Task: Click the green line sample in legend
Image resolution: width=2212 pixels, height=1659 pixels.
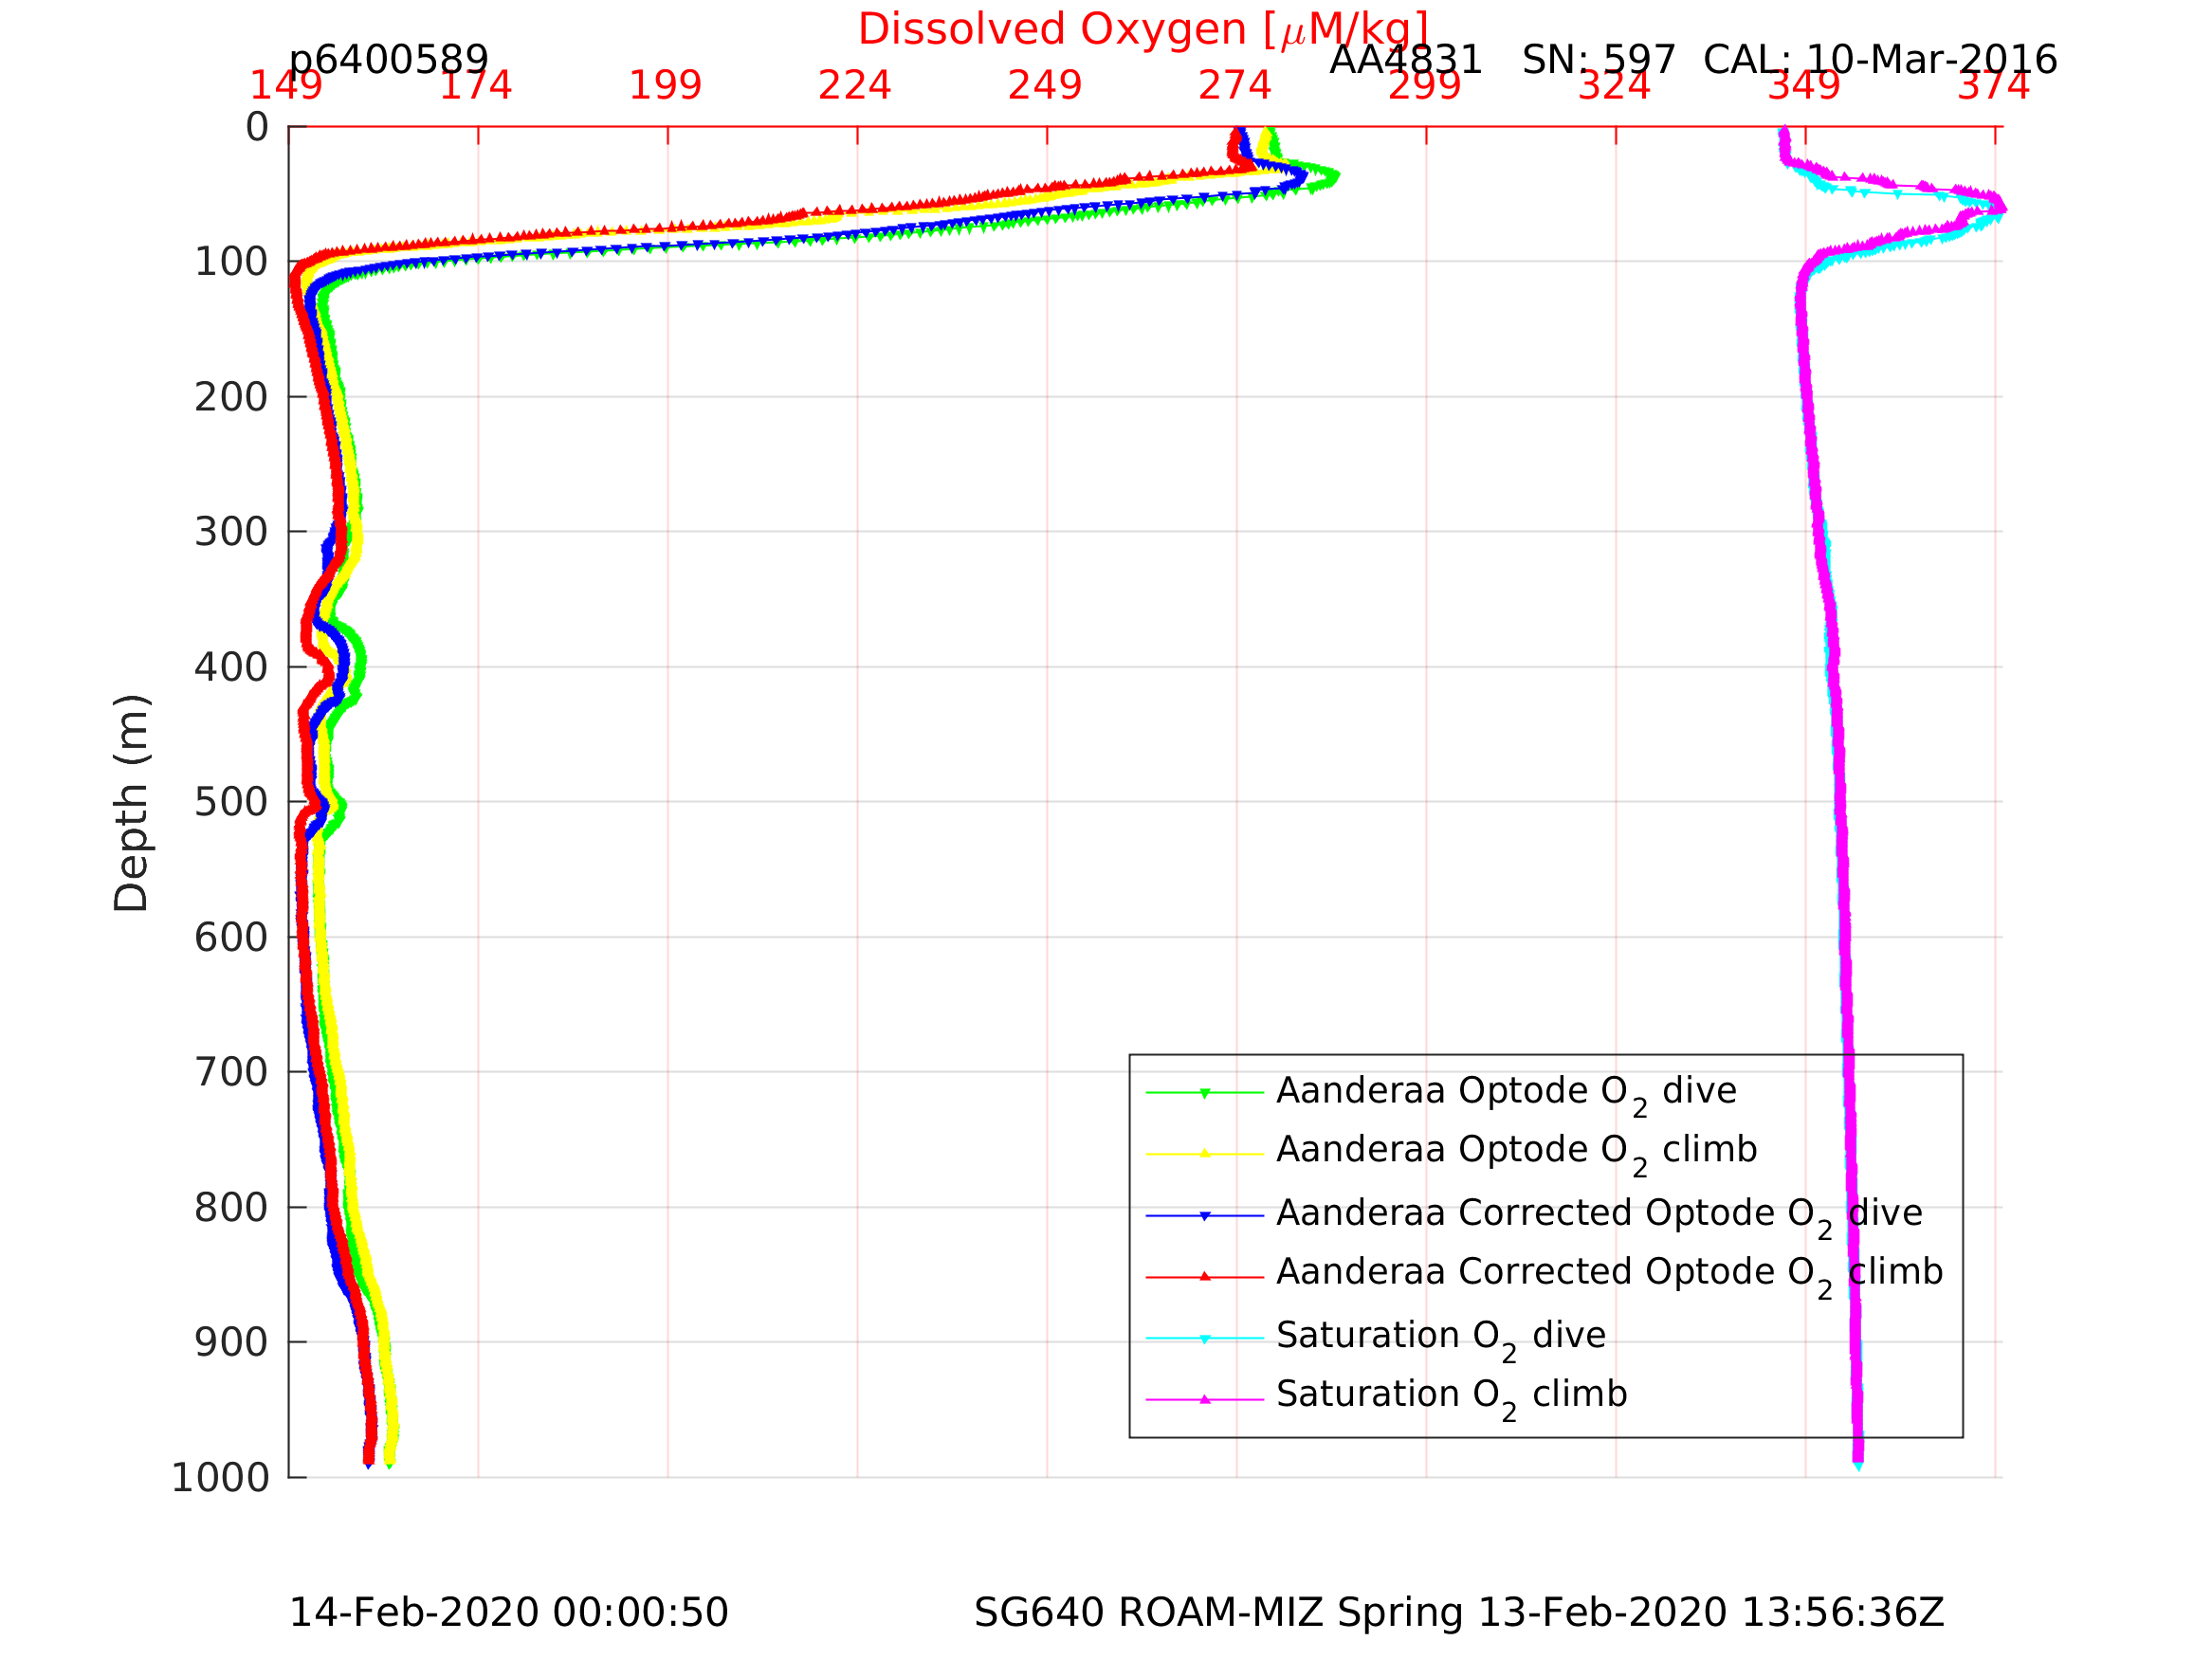Action: (1205, 1093)
